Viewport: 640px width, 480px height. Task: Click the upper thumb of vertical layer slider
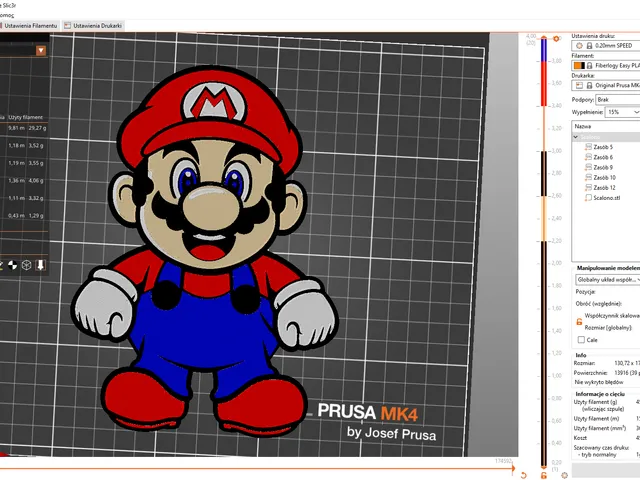coord(544,38)
